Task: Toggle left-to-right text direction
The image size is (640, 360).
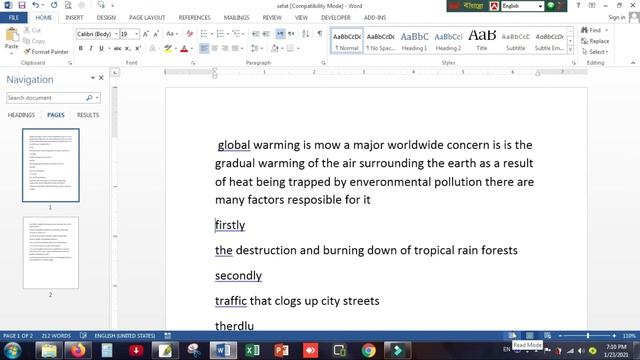Action: click(x=280, y=34)
